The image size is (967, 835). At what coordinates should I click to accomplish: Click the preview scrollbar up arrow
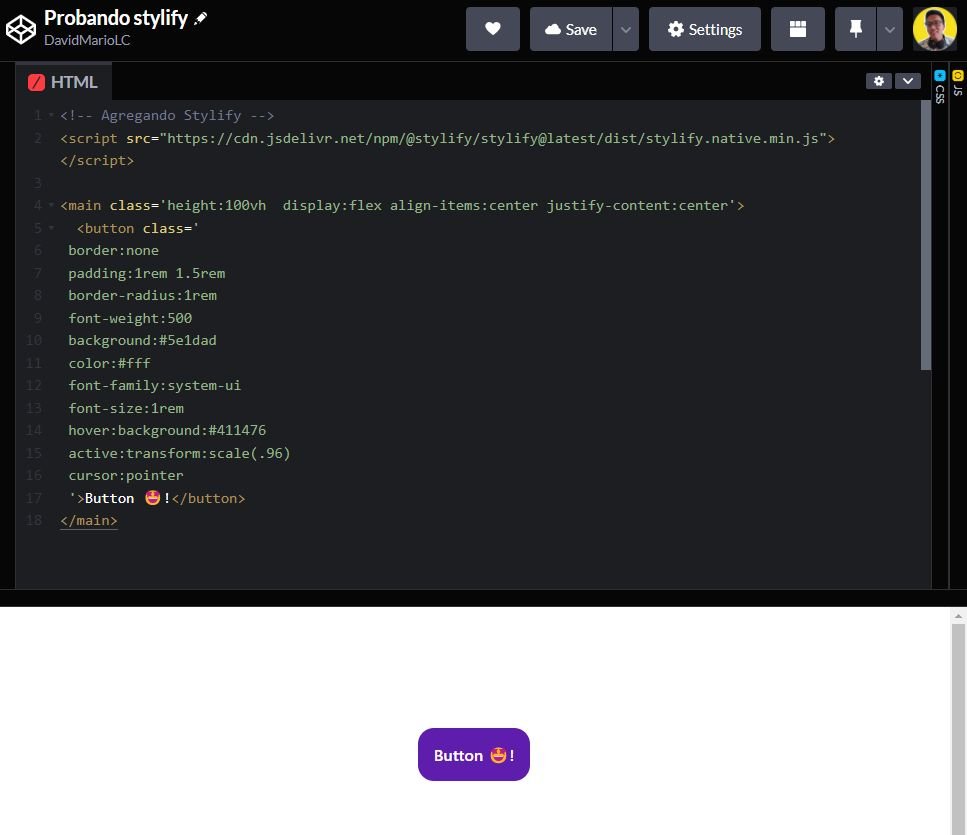[x=958, y=615]
